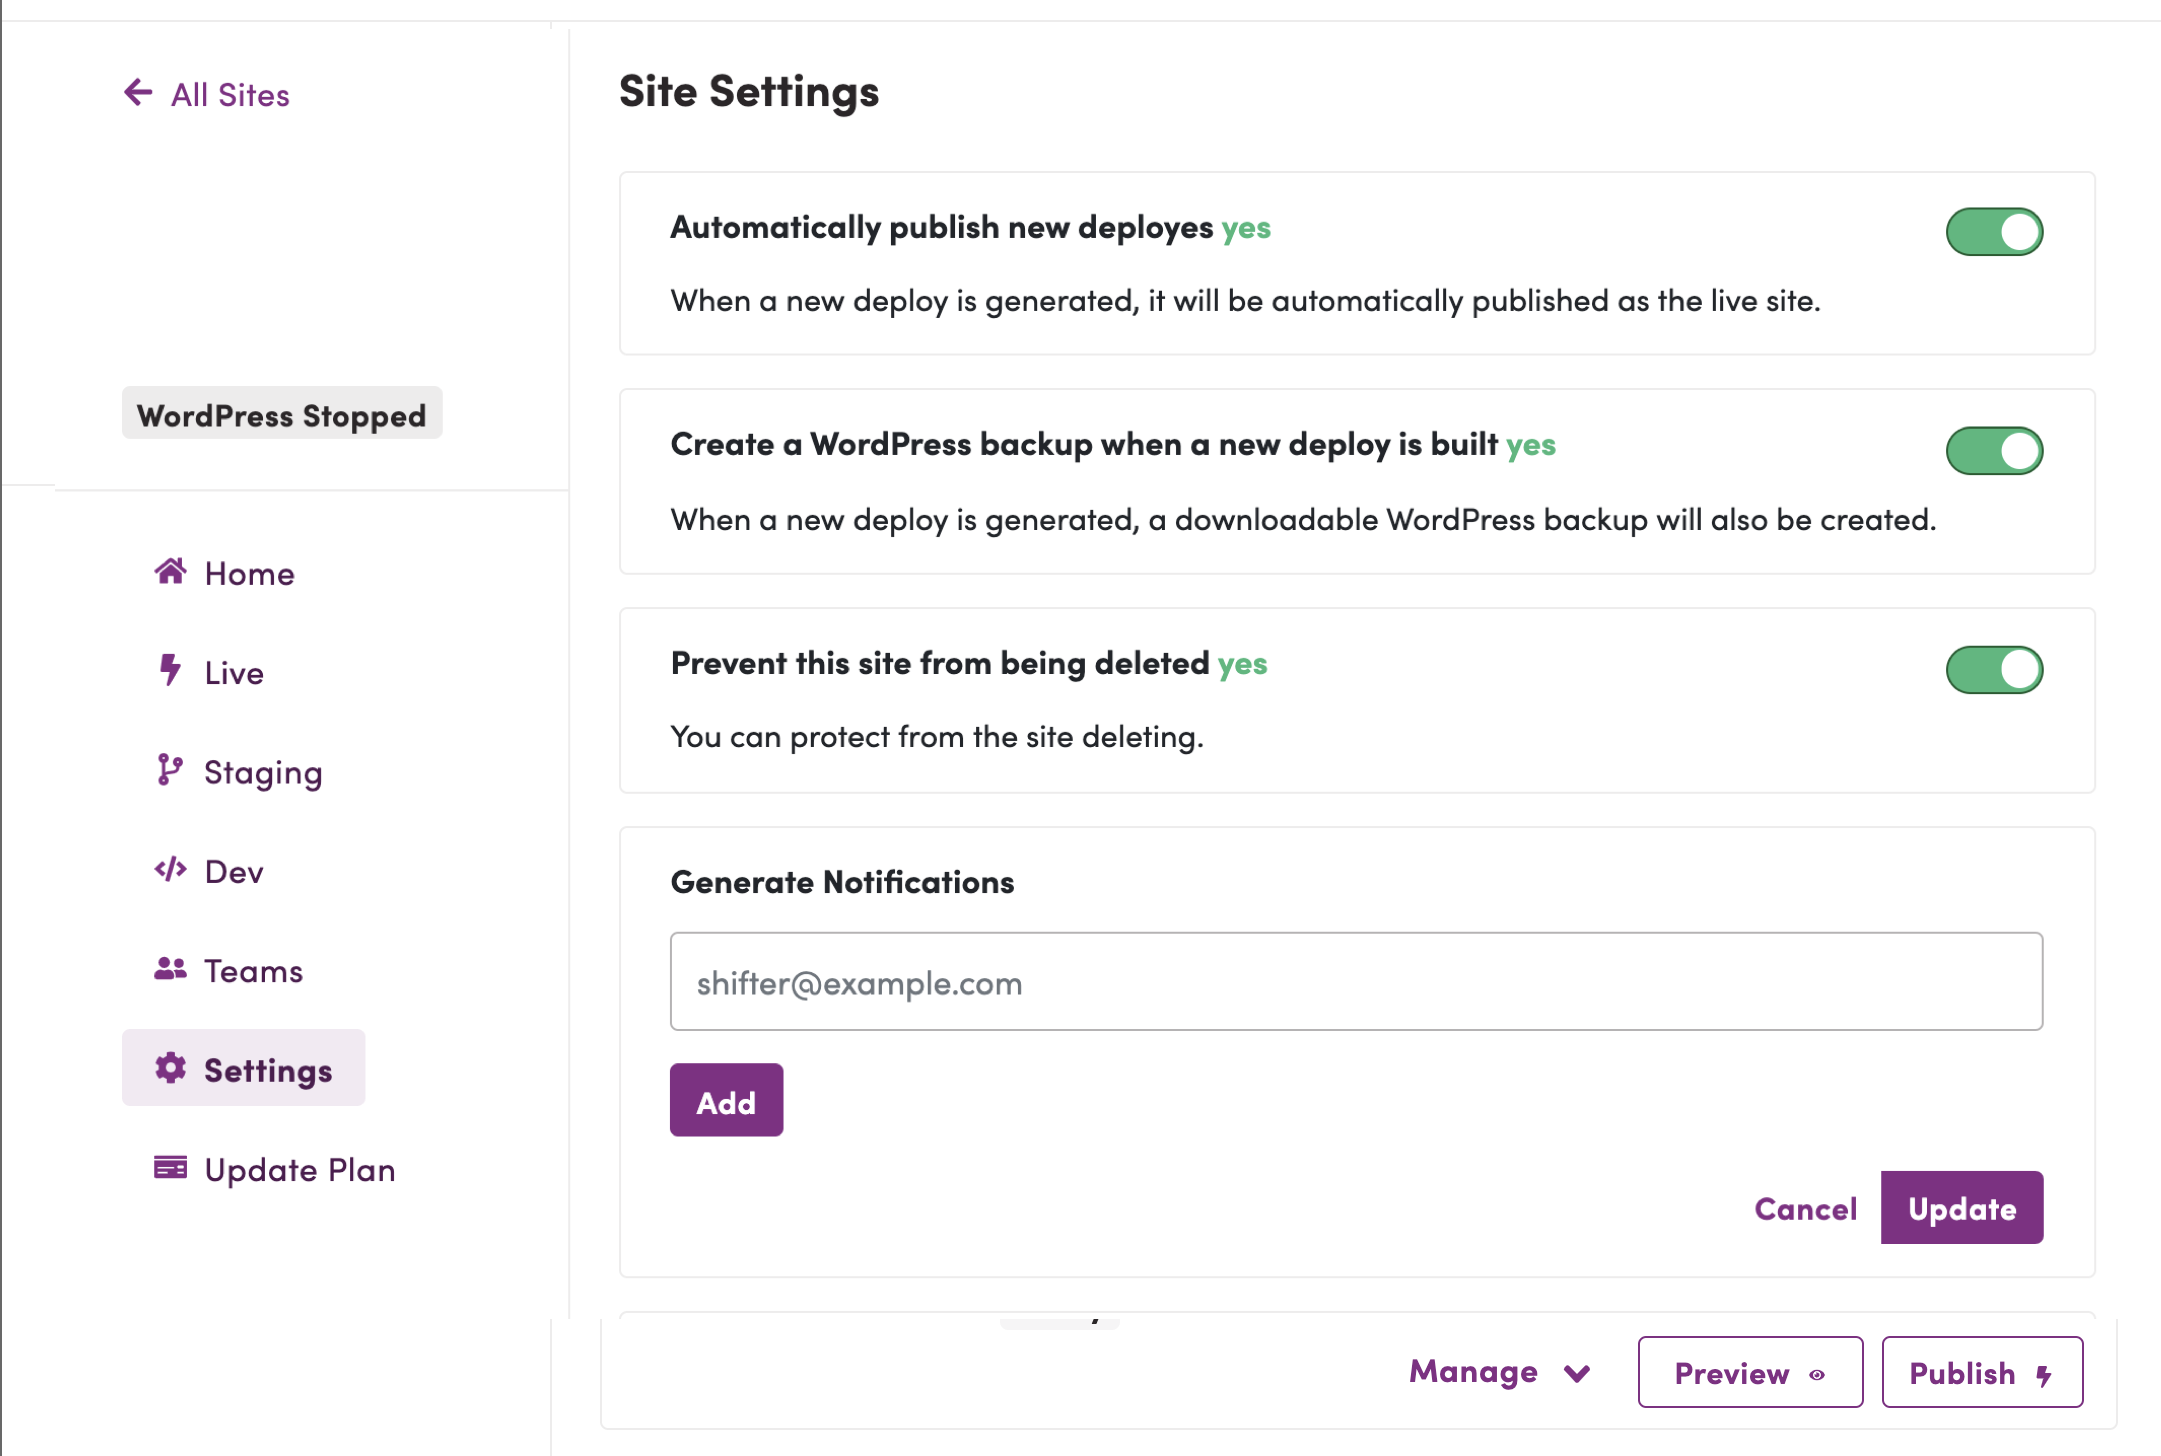Open the All Sites link
The width and height of the screenshot is (2161, 1456).
(230, 95)
